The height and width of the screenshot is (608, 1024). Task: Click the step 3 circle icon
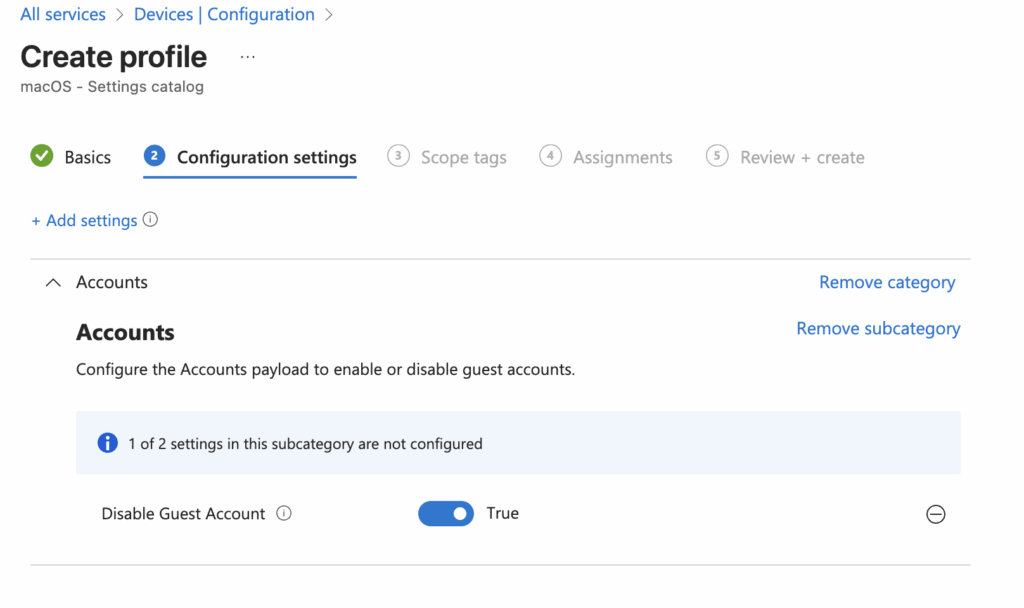click(398, 156)
